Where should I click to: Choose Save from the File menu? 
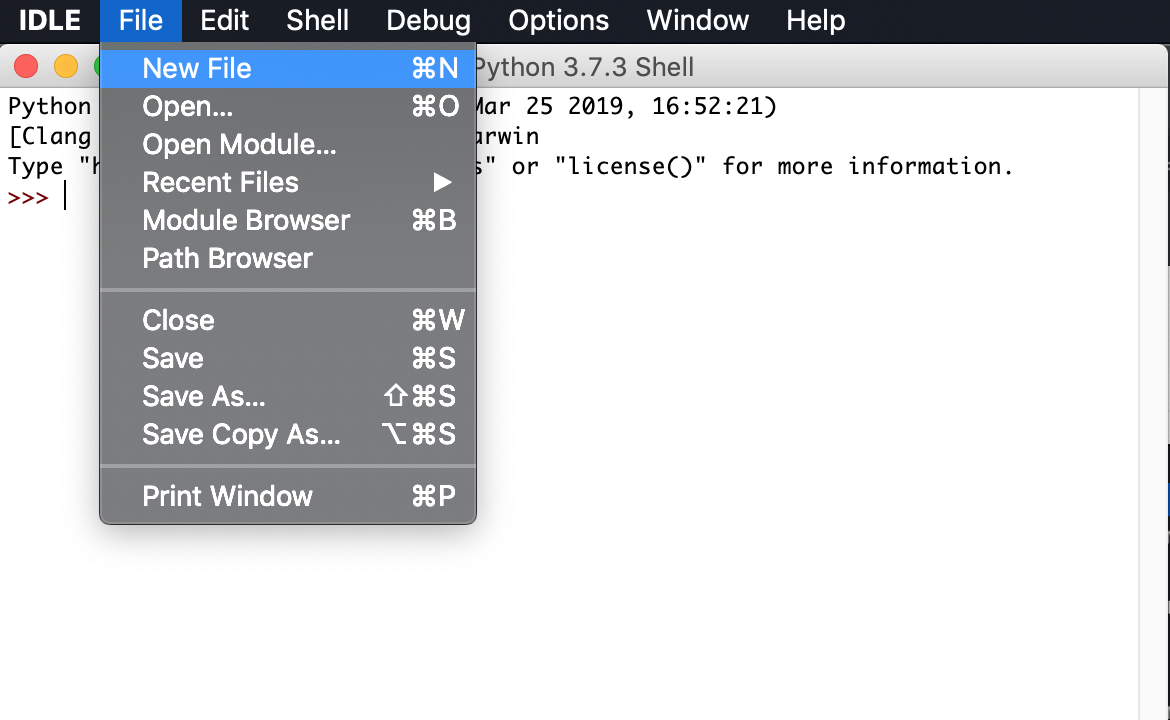[x=288, y=359]
